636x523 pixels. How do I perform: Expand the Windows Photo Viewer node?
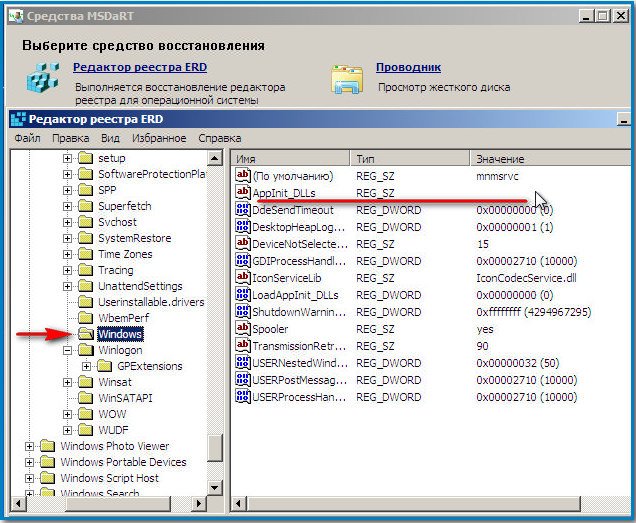click(x=30, y=446)
